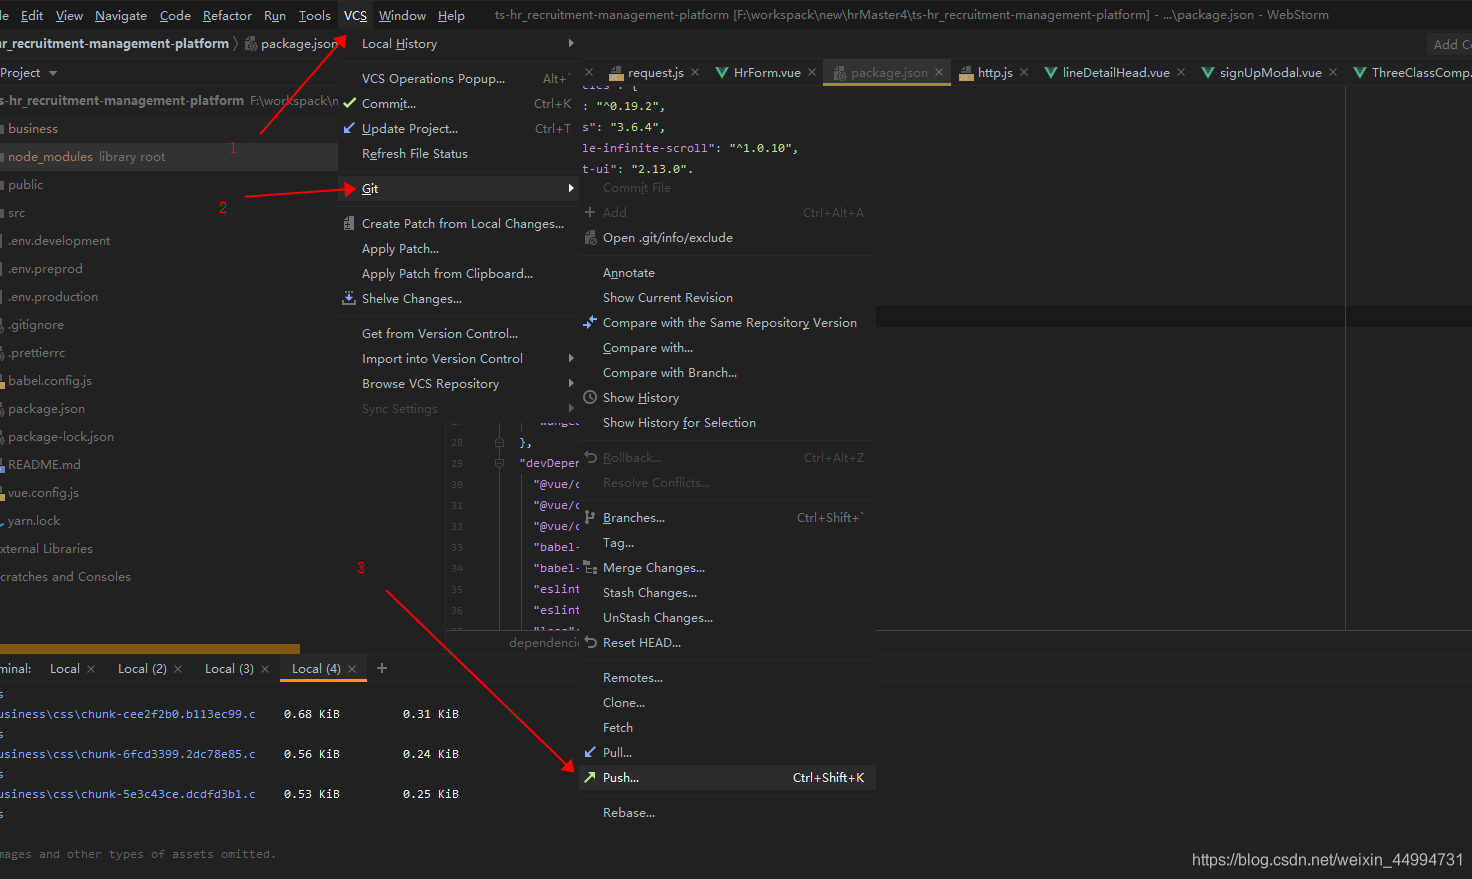Click the Create Patch icon
Image resolution: width=1472 pixels, height=879 pixels.
pos(349,223)
